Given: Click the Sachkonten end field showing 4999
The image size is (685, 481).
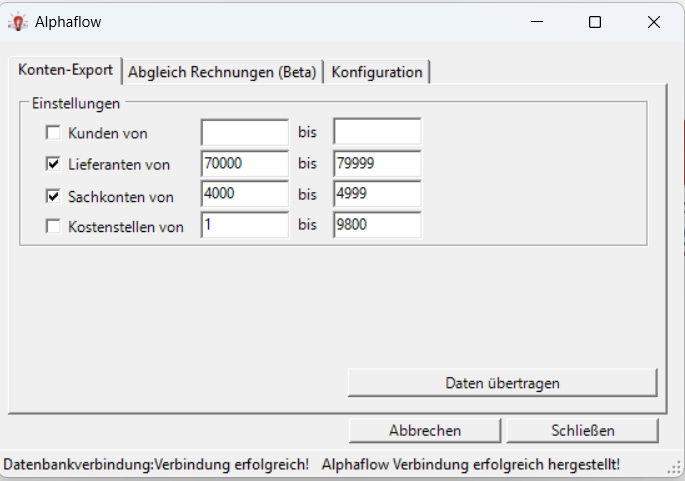Looking at the screenshot, I should tap(376, 194).
